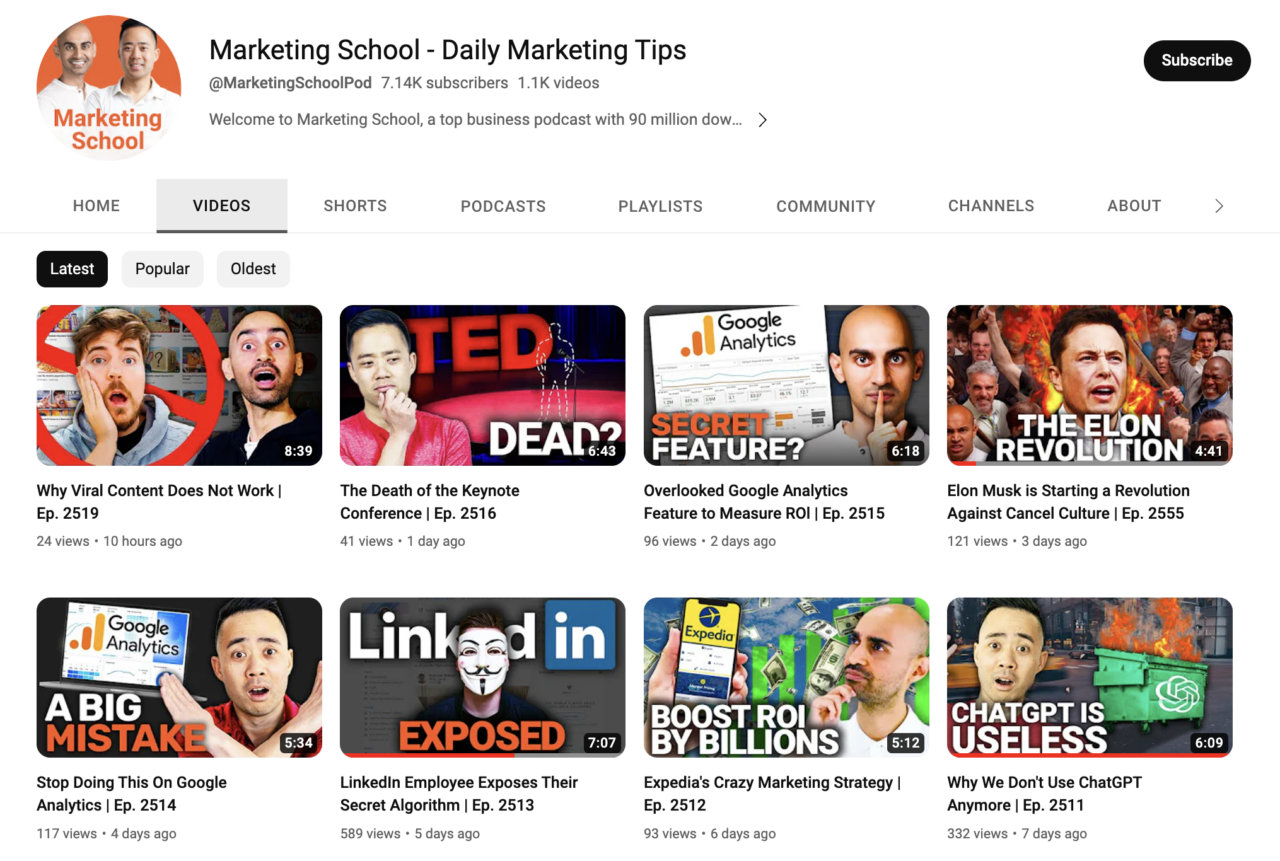Reveal more channel tabs with the arrow
Screen dimensions: 1280x861
(x=1219, y=205)
